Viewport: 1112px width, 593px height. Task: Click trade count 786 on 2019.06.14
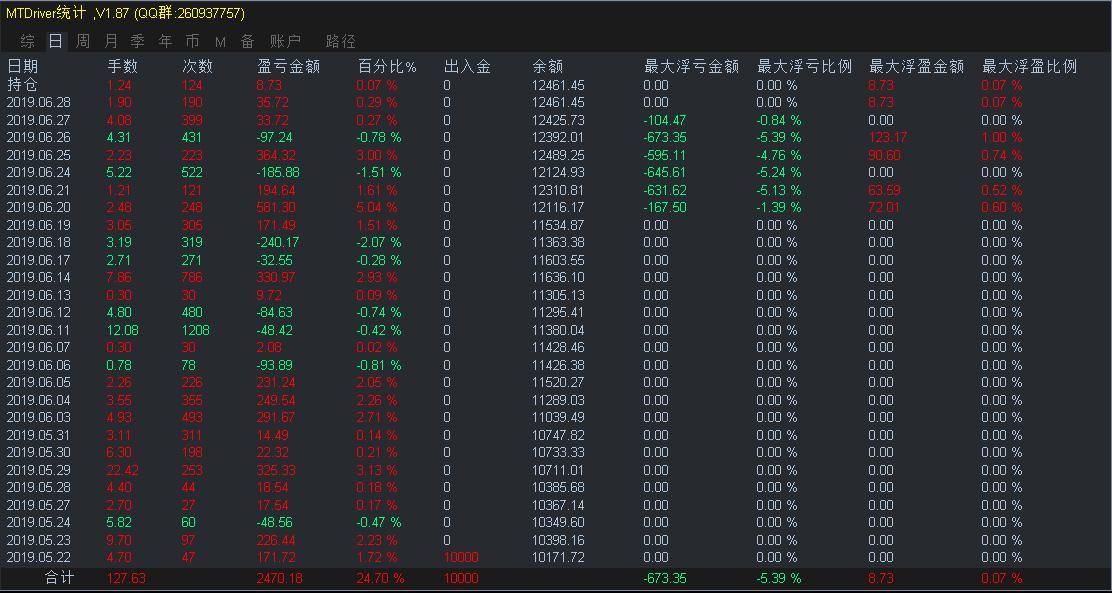coord(193,277)
